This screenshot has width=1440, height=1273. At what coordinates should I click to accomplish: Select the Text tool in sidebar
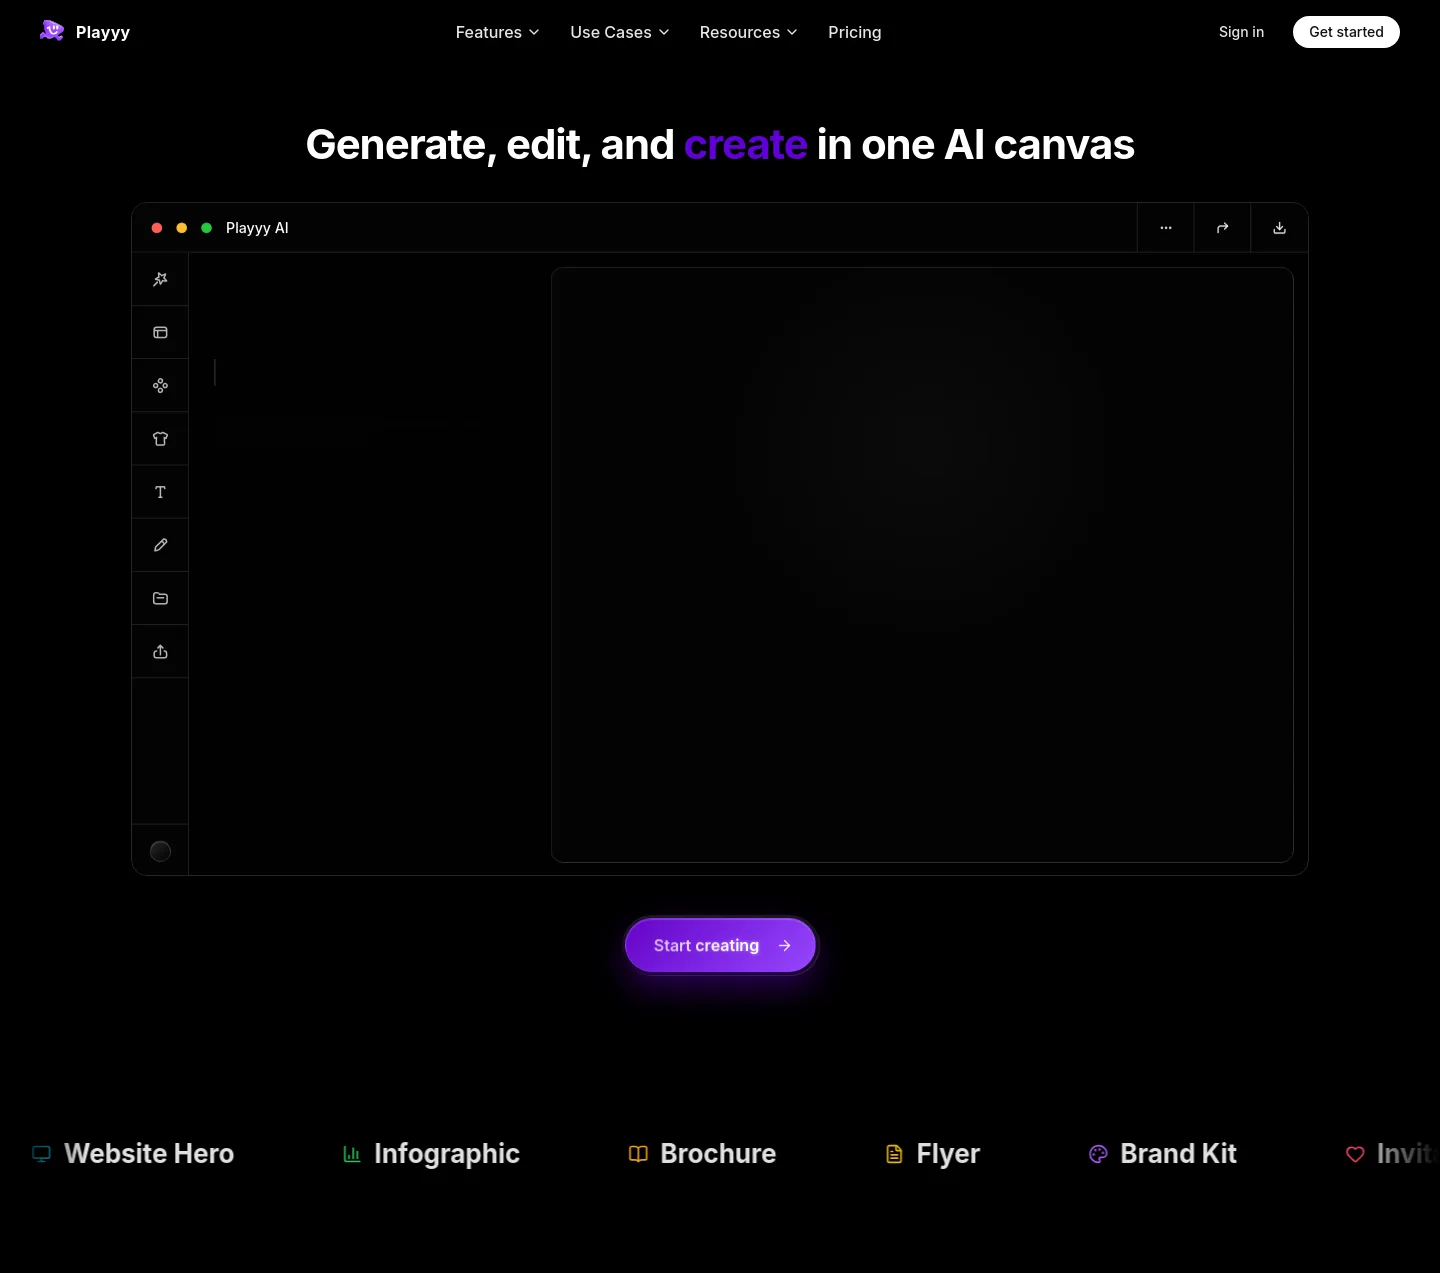point(160,492)
